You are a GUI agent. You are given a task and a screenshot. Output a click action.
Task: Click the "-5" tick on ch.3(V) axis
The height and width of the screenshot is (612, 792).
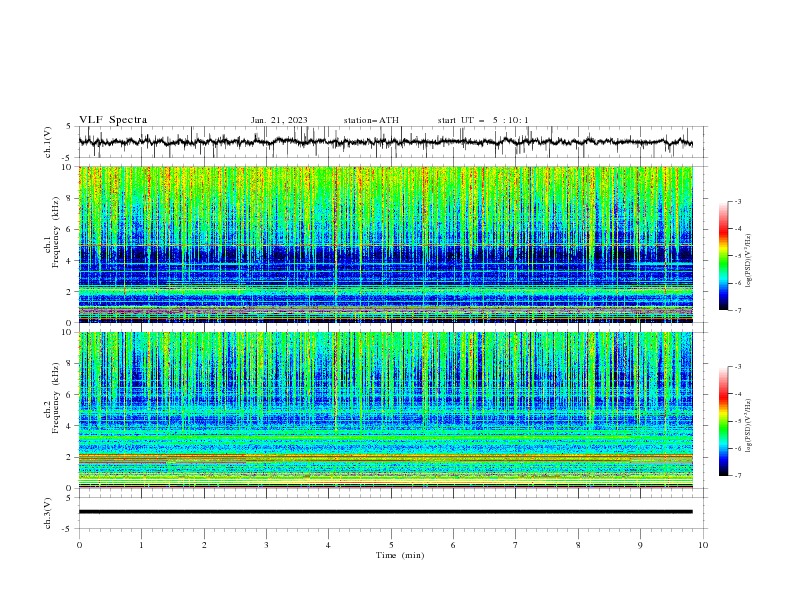67,529
